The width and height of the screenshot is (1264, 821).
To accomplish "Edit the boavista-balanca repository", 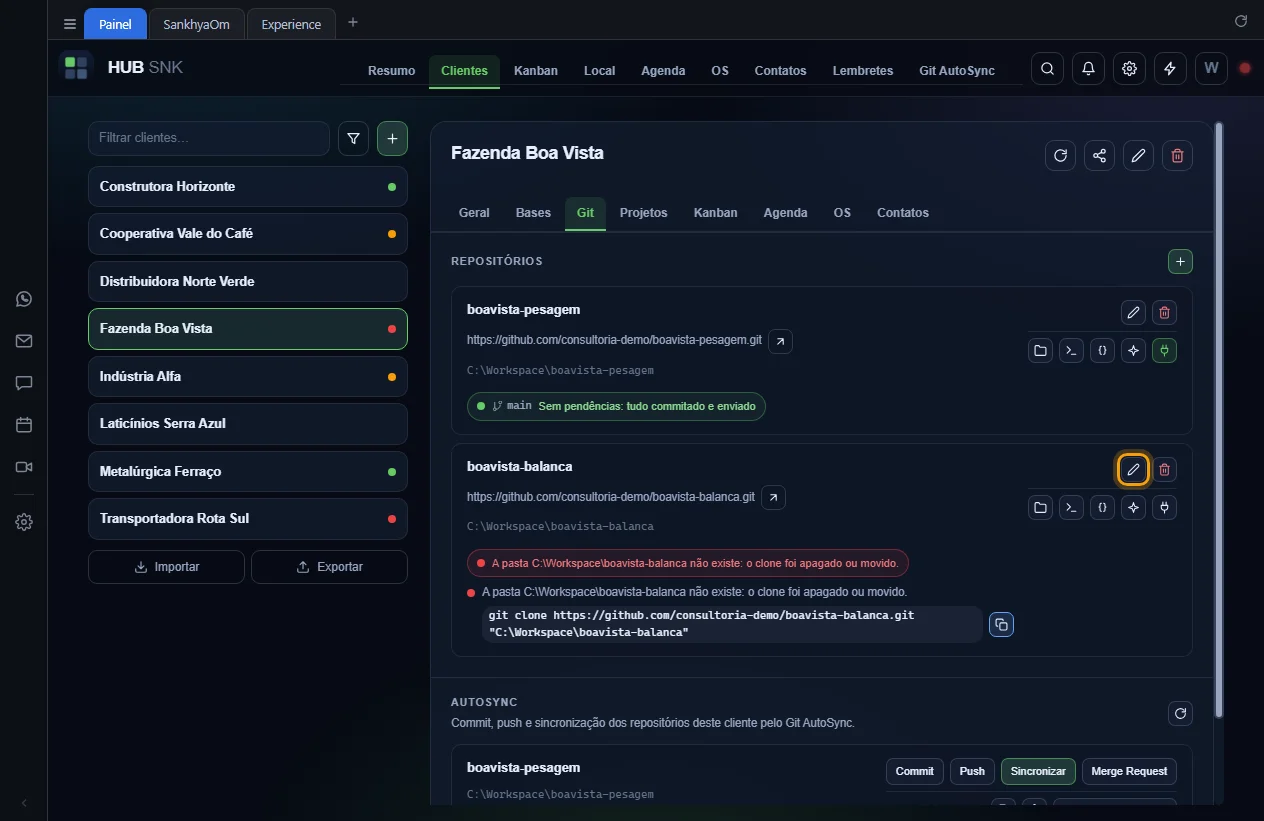I will coord(1133,469).
